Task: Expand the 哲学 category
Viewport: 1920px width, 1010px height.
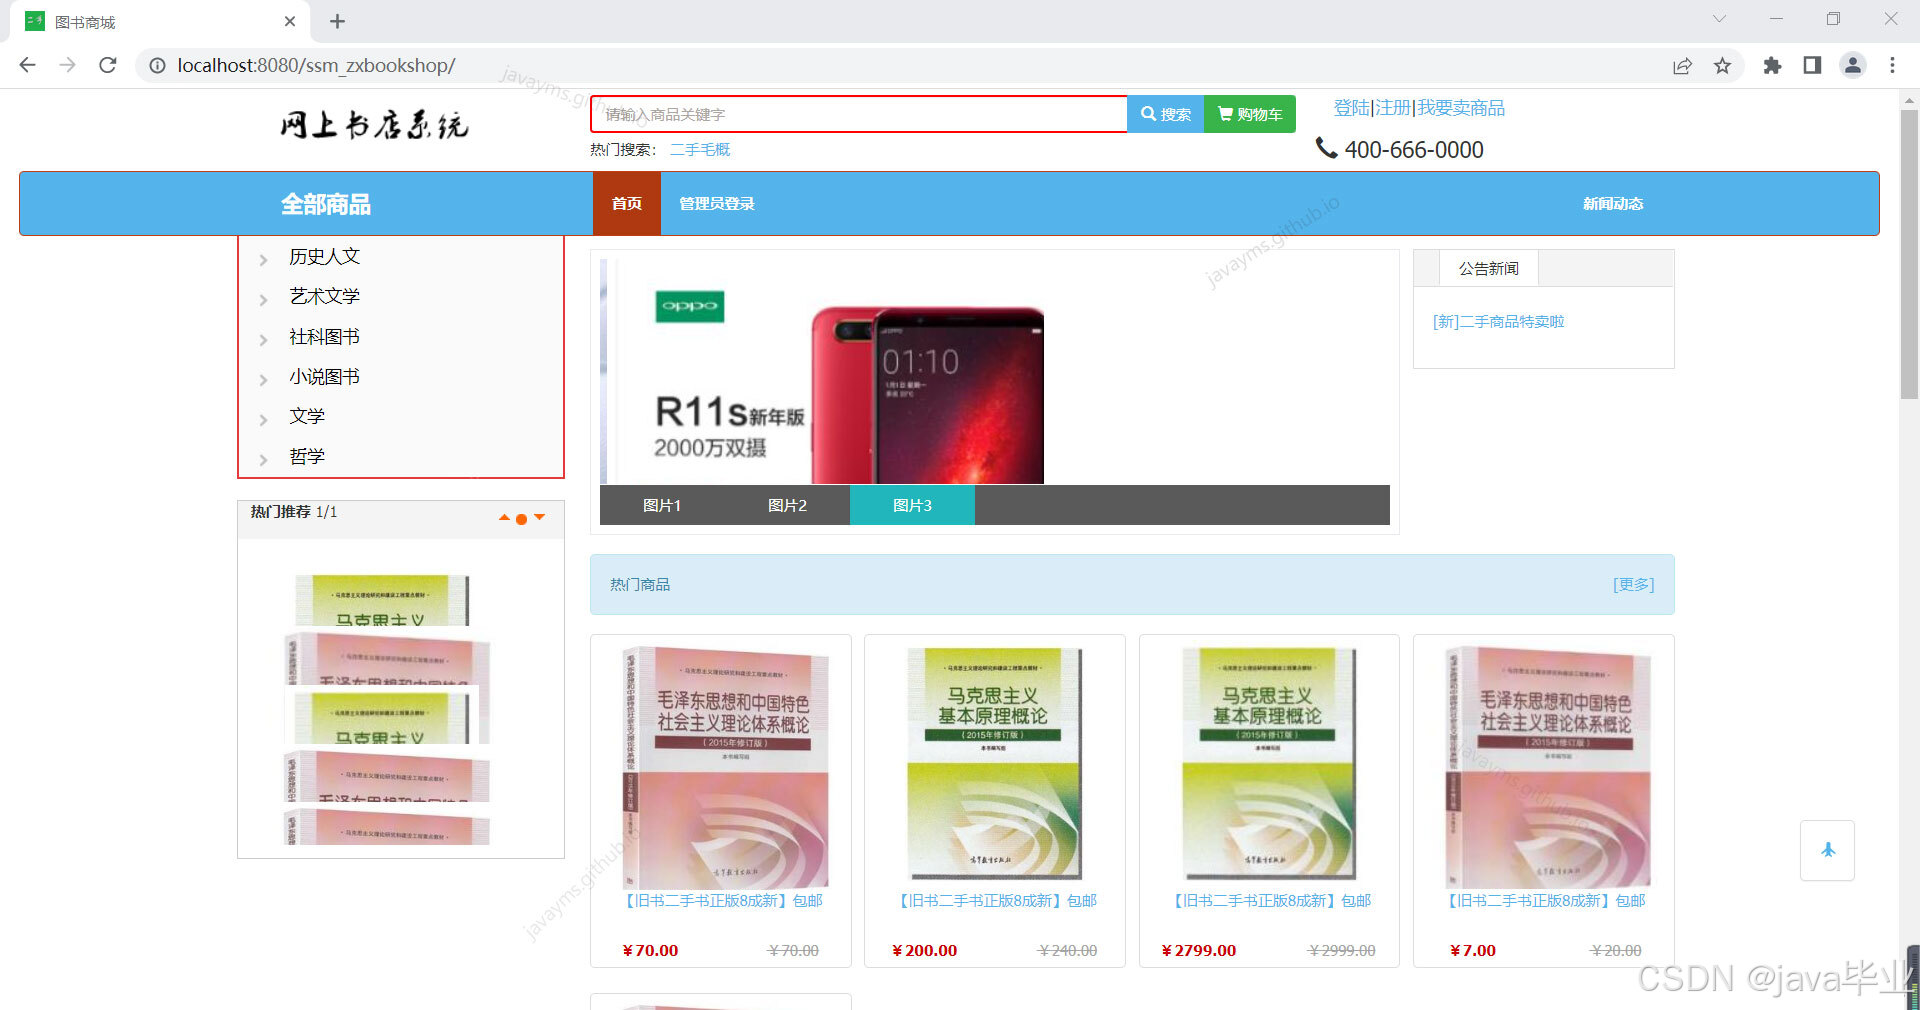Action: click(x=307, y=457)
